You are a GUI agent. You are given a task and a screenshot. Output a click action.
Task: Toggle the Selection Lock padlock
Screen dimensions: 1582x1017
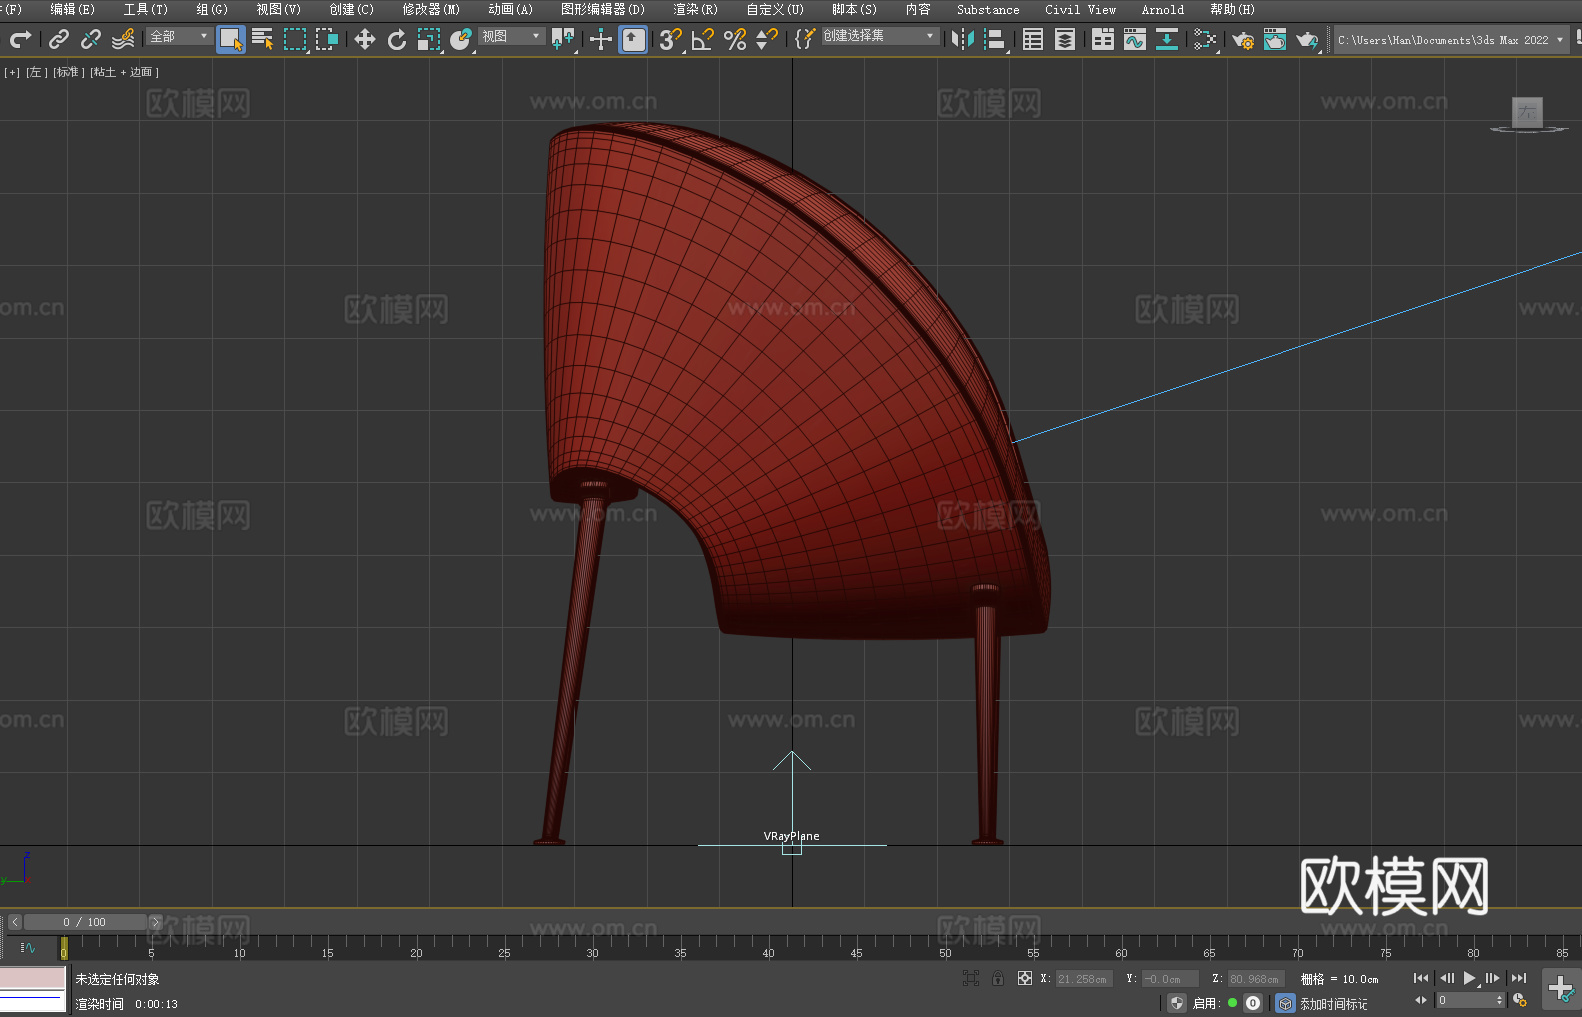click(998, 978)
